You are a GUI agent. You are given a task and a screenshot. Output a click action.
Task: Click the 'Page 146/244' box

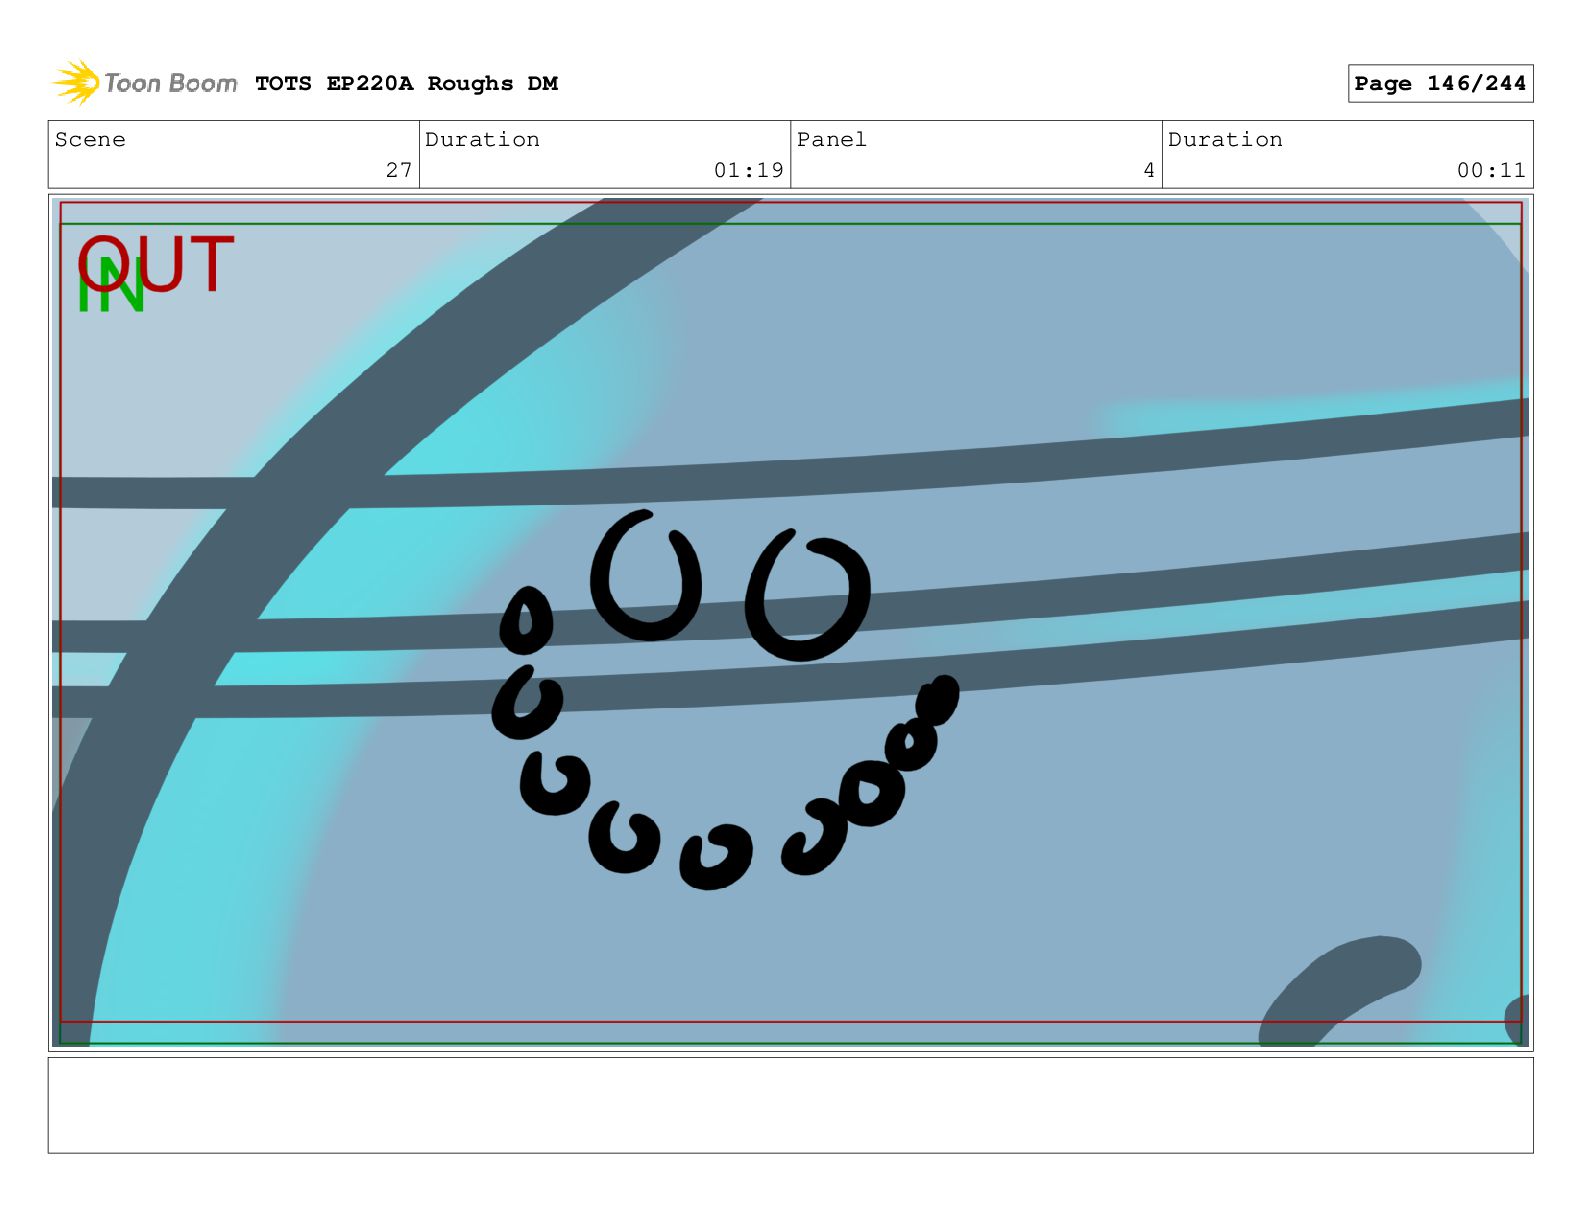tap(1440, 84)
